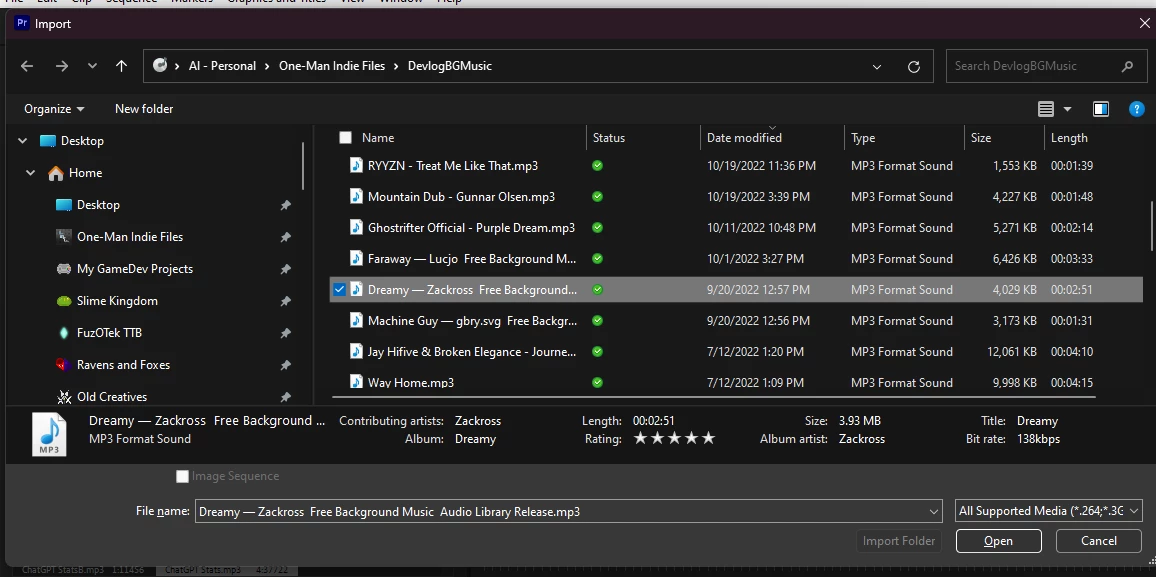Sort by the Name column

click(378, 138)
